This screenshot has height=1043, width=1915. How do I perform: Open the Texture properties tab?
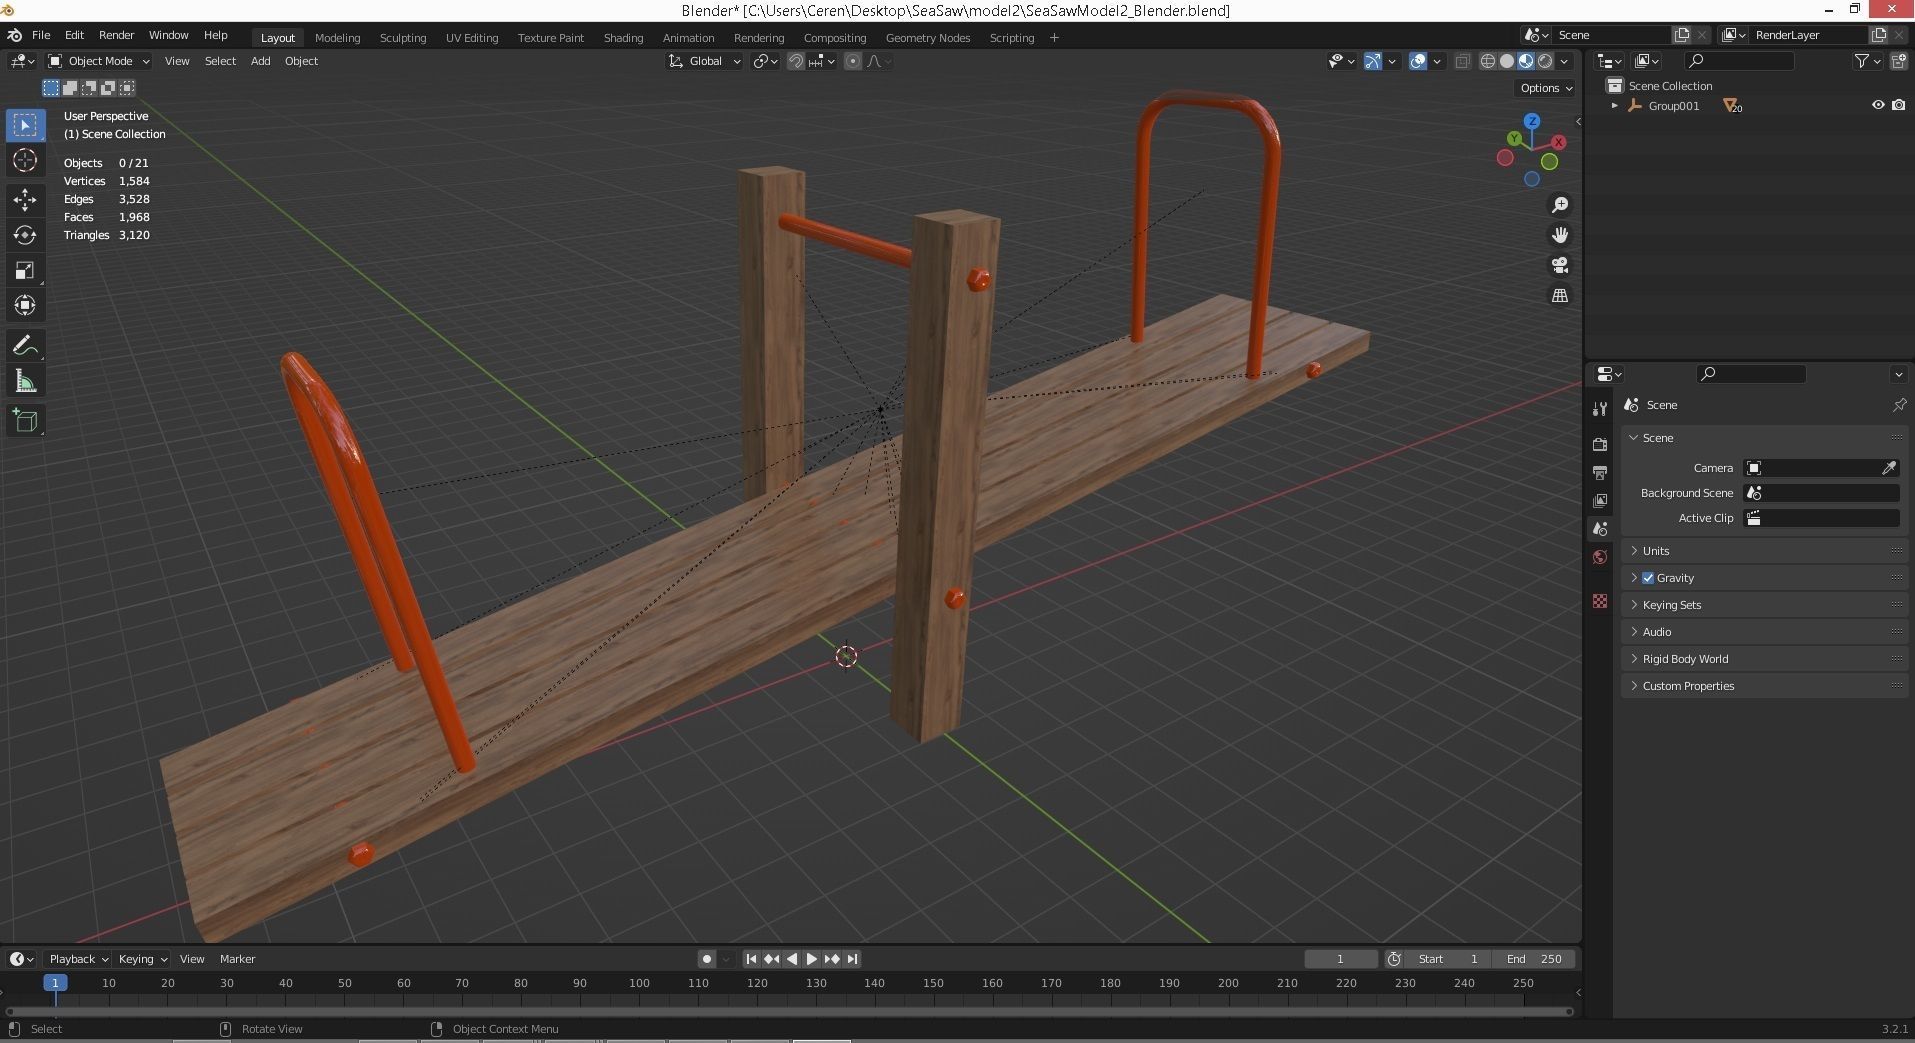tap(1600, 601)
